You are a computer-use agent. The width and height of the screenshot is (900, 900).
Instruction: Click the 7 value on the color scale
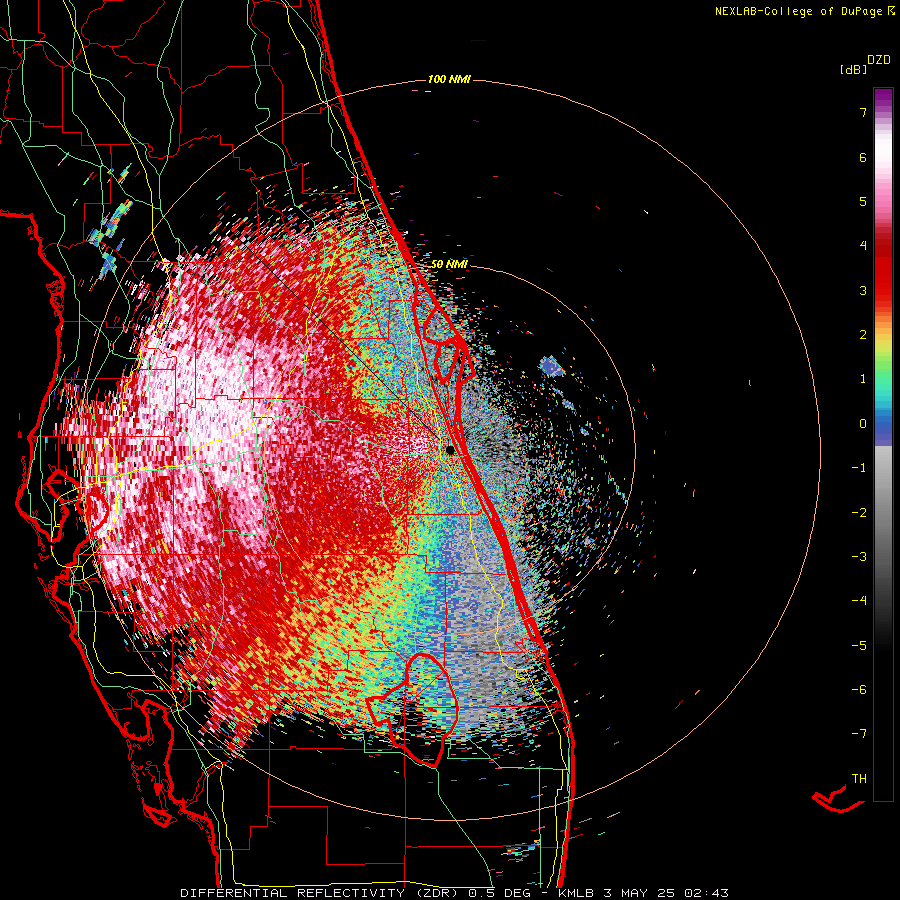[863, 113]
